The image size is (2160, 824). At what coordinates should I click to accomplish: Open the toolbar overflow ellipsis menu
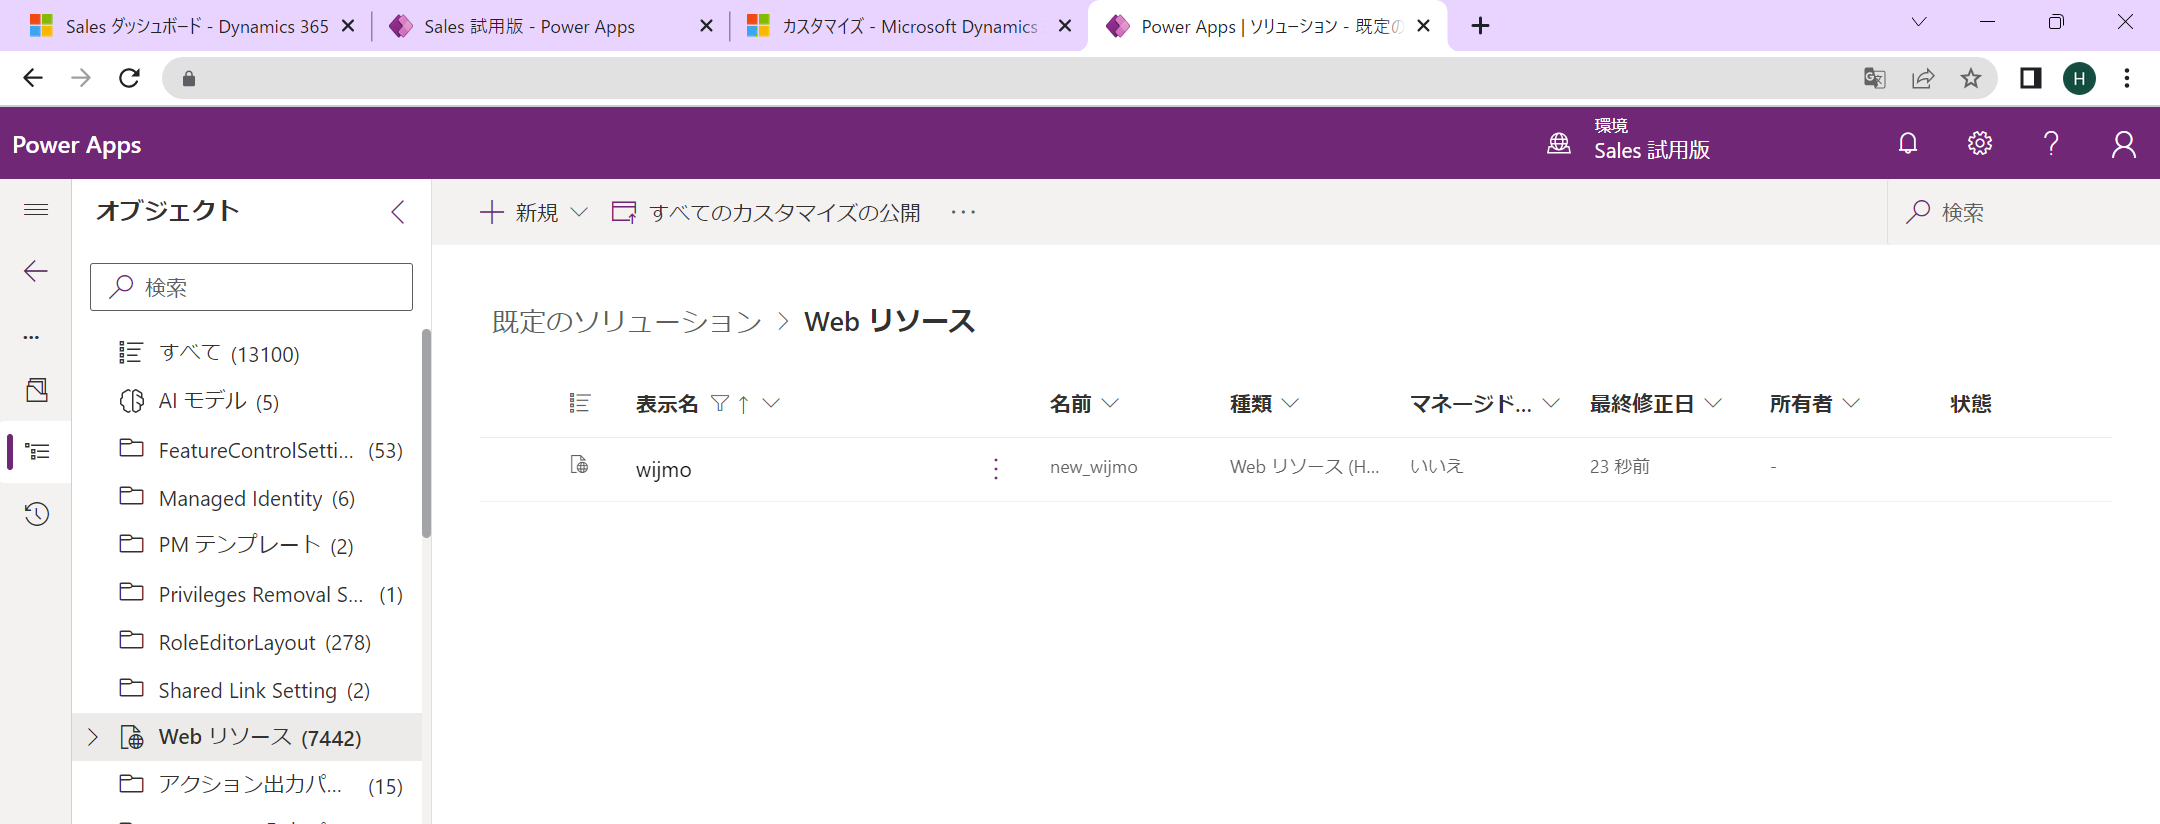963,212
